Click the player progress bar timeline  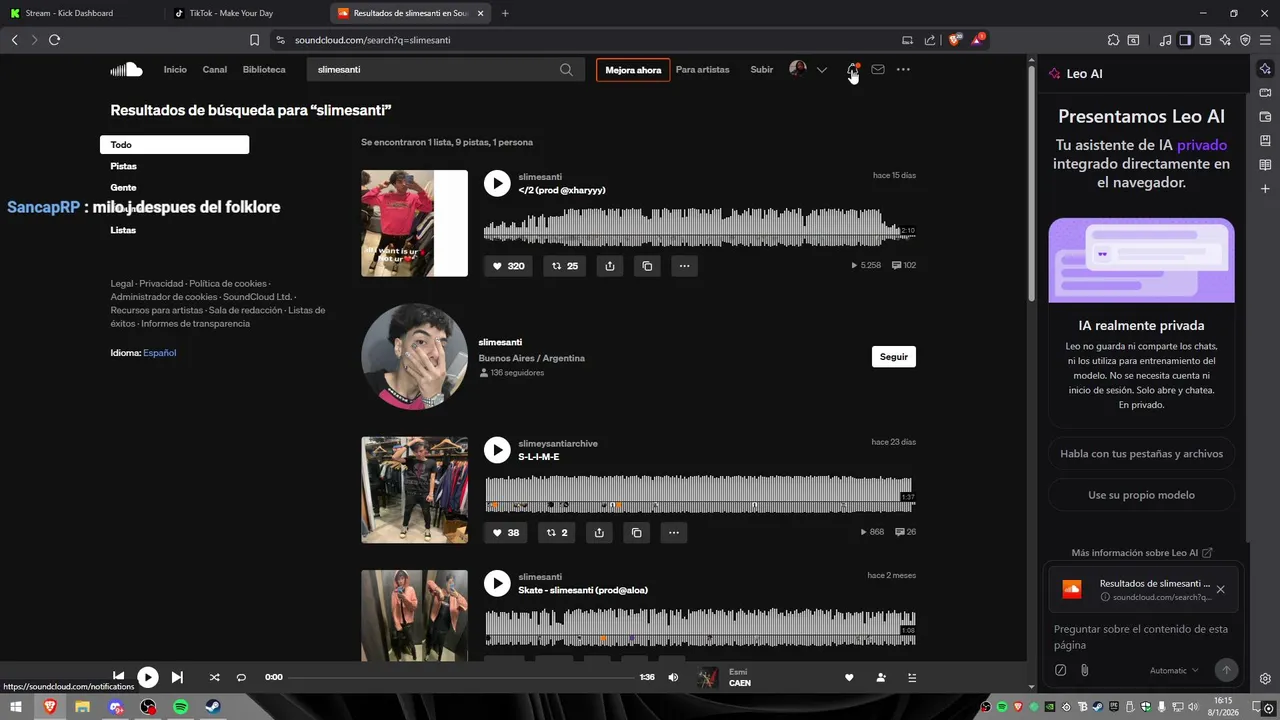[463, 677]
